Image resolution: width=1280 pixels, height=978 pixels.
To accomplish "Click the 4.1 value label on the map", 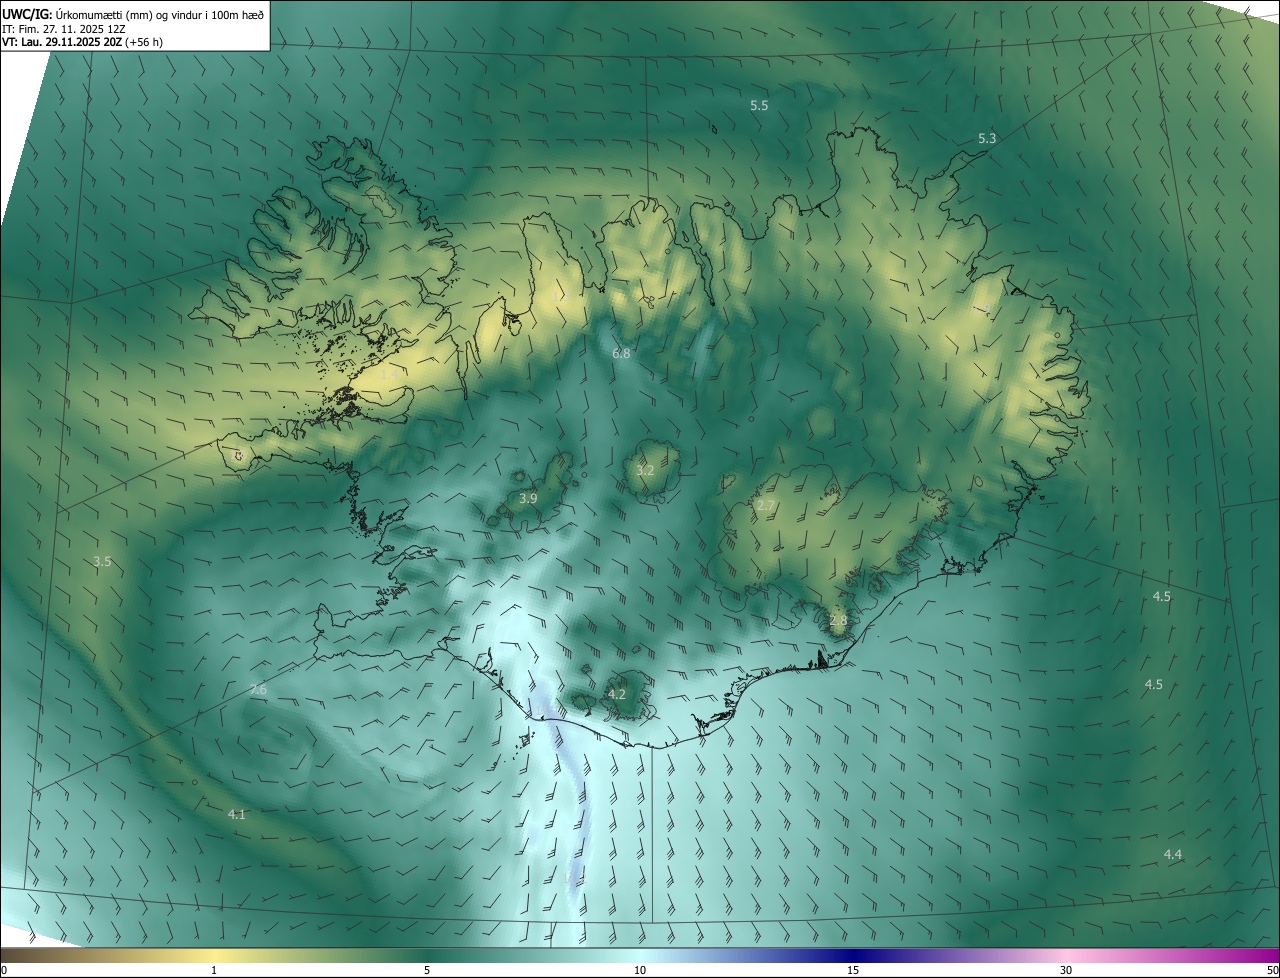I will pyautogui.click(x=237, y=815).
